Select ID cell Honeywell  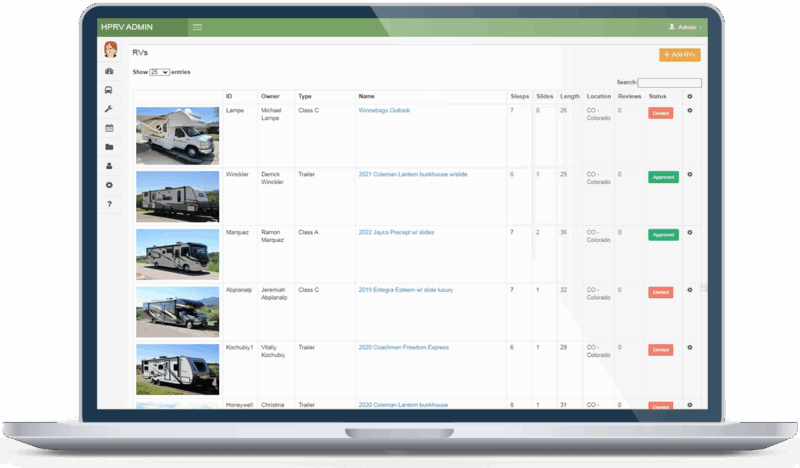point(239,405)
